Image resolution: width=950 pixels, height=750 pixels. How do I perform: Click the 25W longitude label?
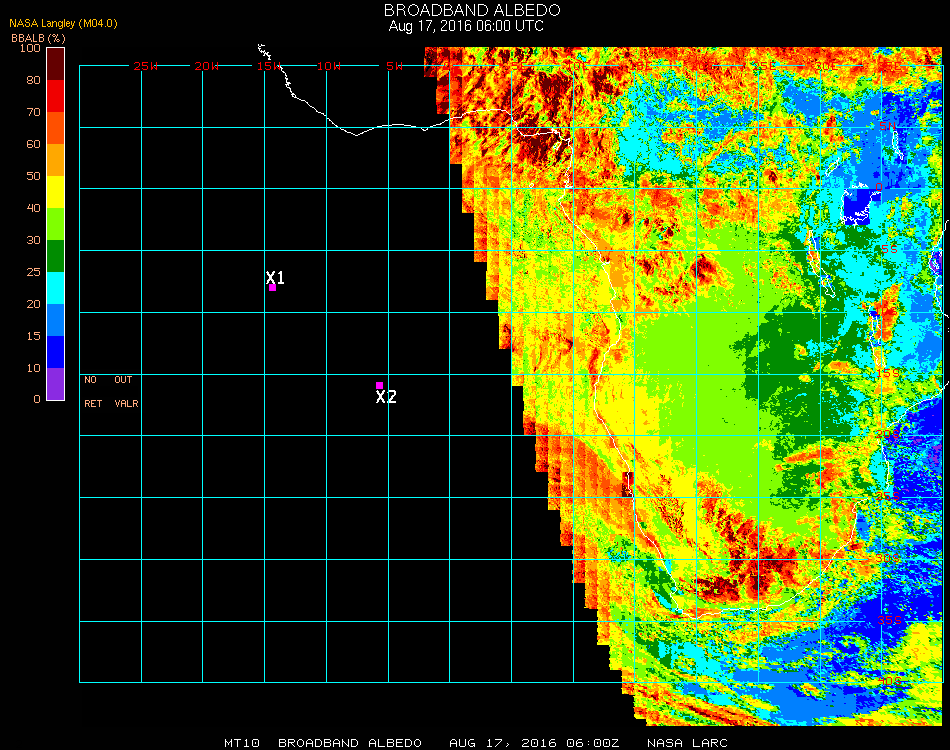click(x=146, y=66)
